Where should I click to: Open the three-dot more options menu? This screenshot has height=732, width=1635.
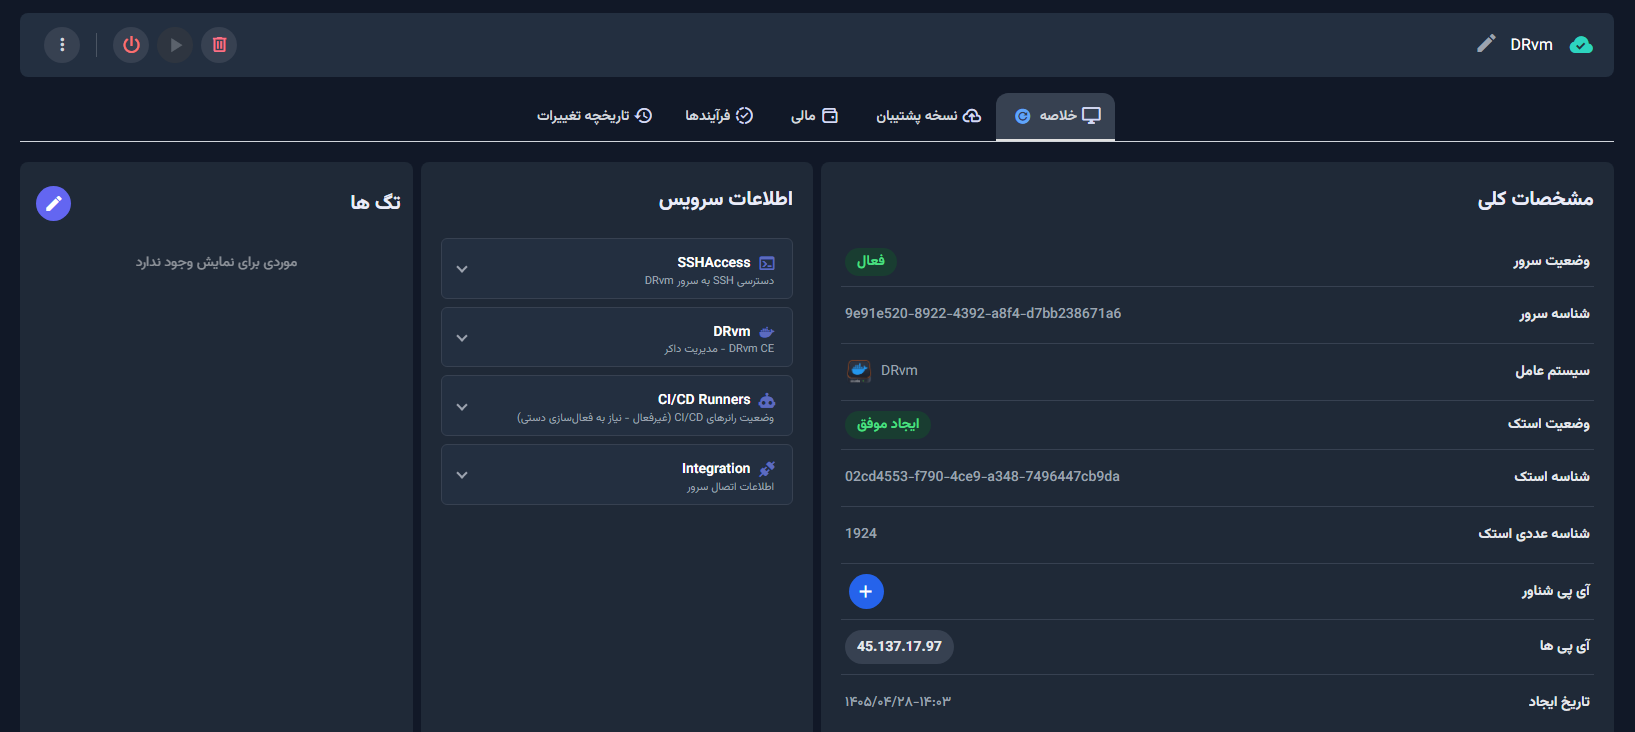point(62,45)
